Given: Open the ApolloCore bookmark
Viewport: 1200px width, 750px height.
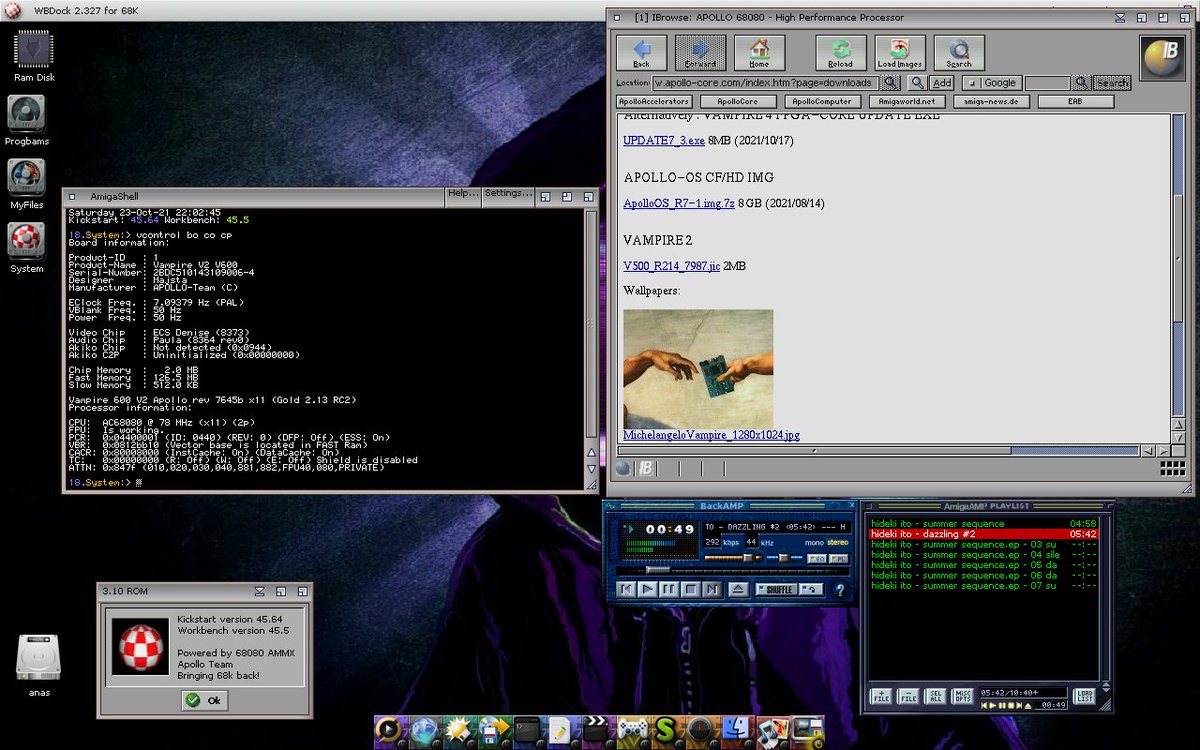Looking at the screenshot, I should [x=738, y=101].
